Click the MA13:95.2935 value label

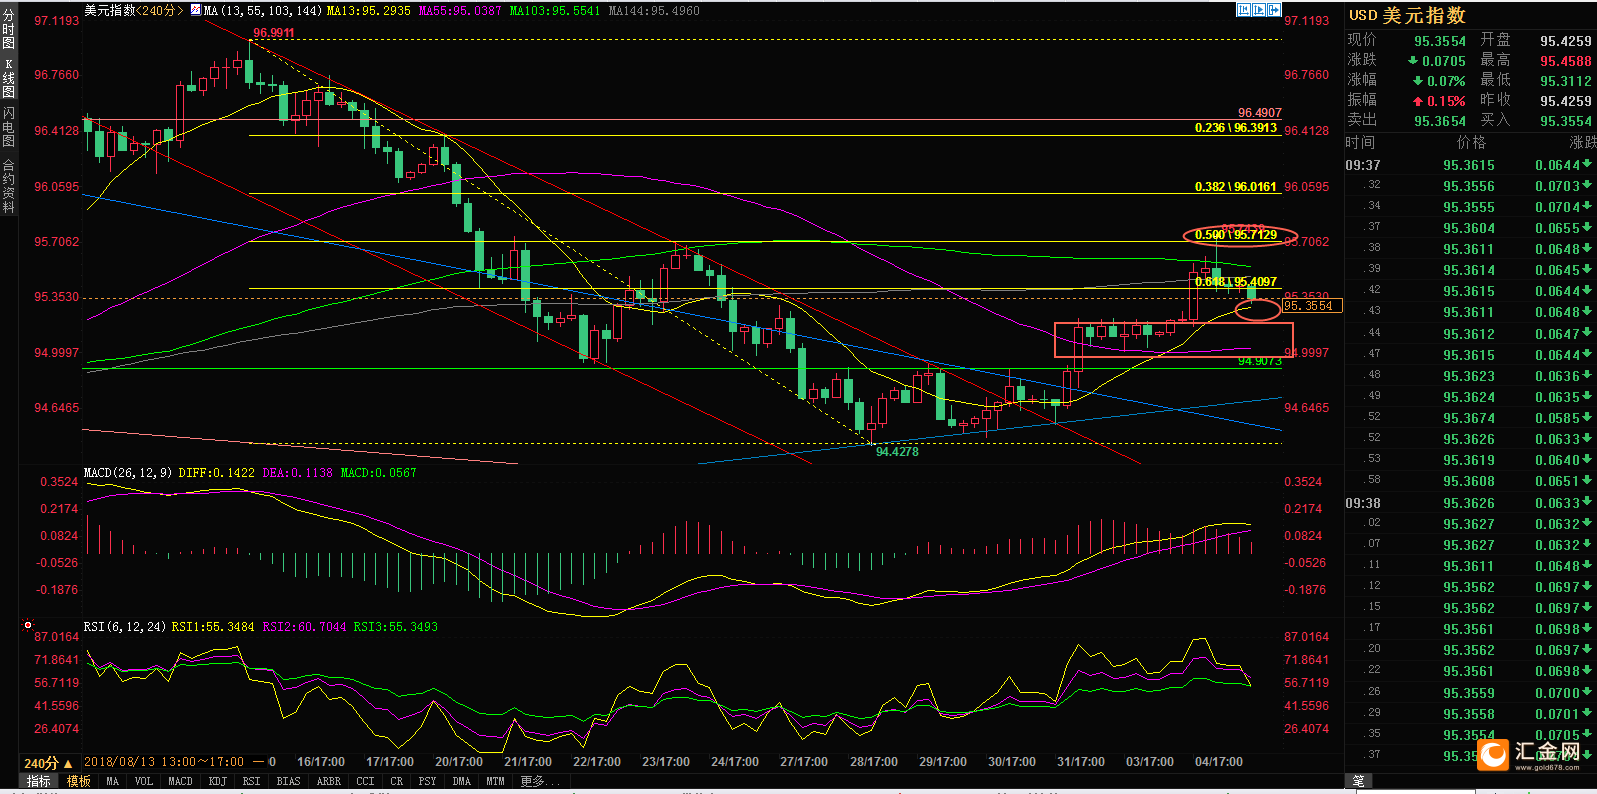369,10
